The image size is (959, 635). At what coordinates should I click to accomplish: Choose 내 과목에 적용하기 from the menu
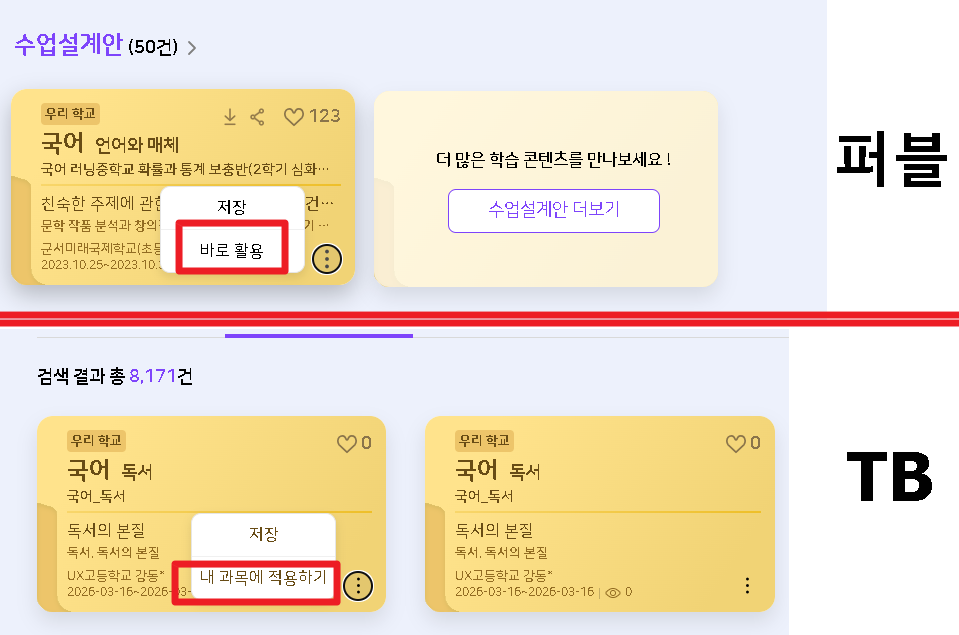pyautogui.click(x=263, y=577)
